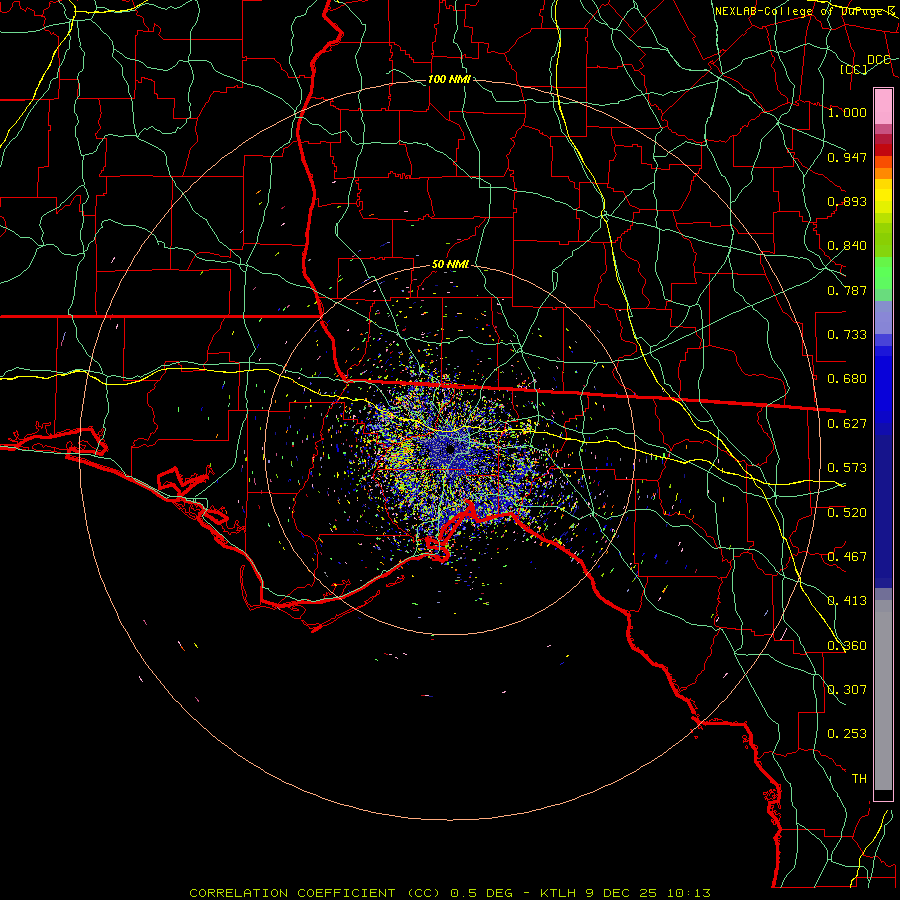Select the 0.360 scale value
This screenshot has width=900, height=900.
click(x=847, y=646)
